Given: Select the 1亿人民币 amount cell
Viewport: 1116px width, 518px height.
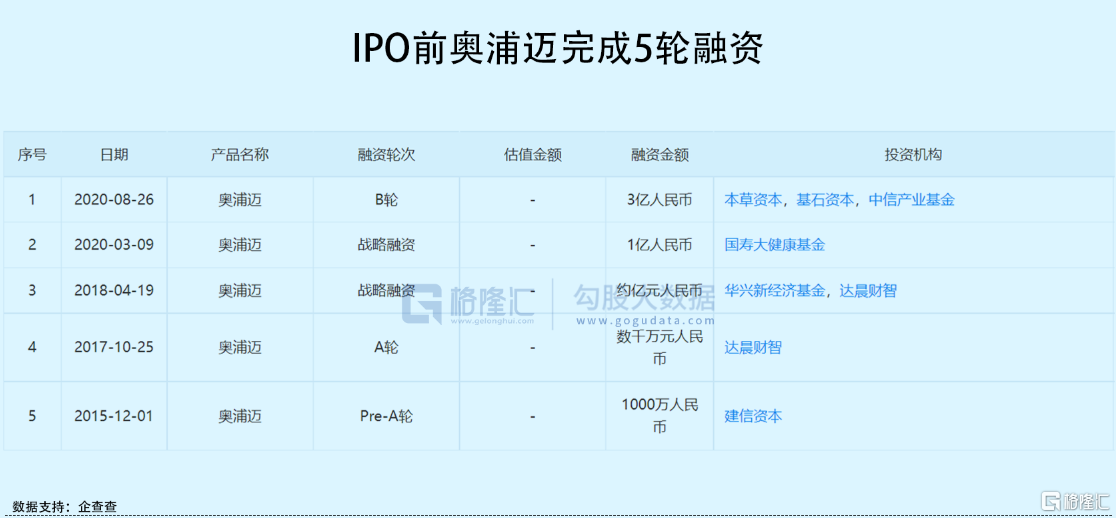Looking at the screenshot, I should pyautogui.click(x=659, y=245).
